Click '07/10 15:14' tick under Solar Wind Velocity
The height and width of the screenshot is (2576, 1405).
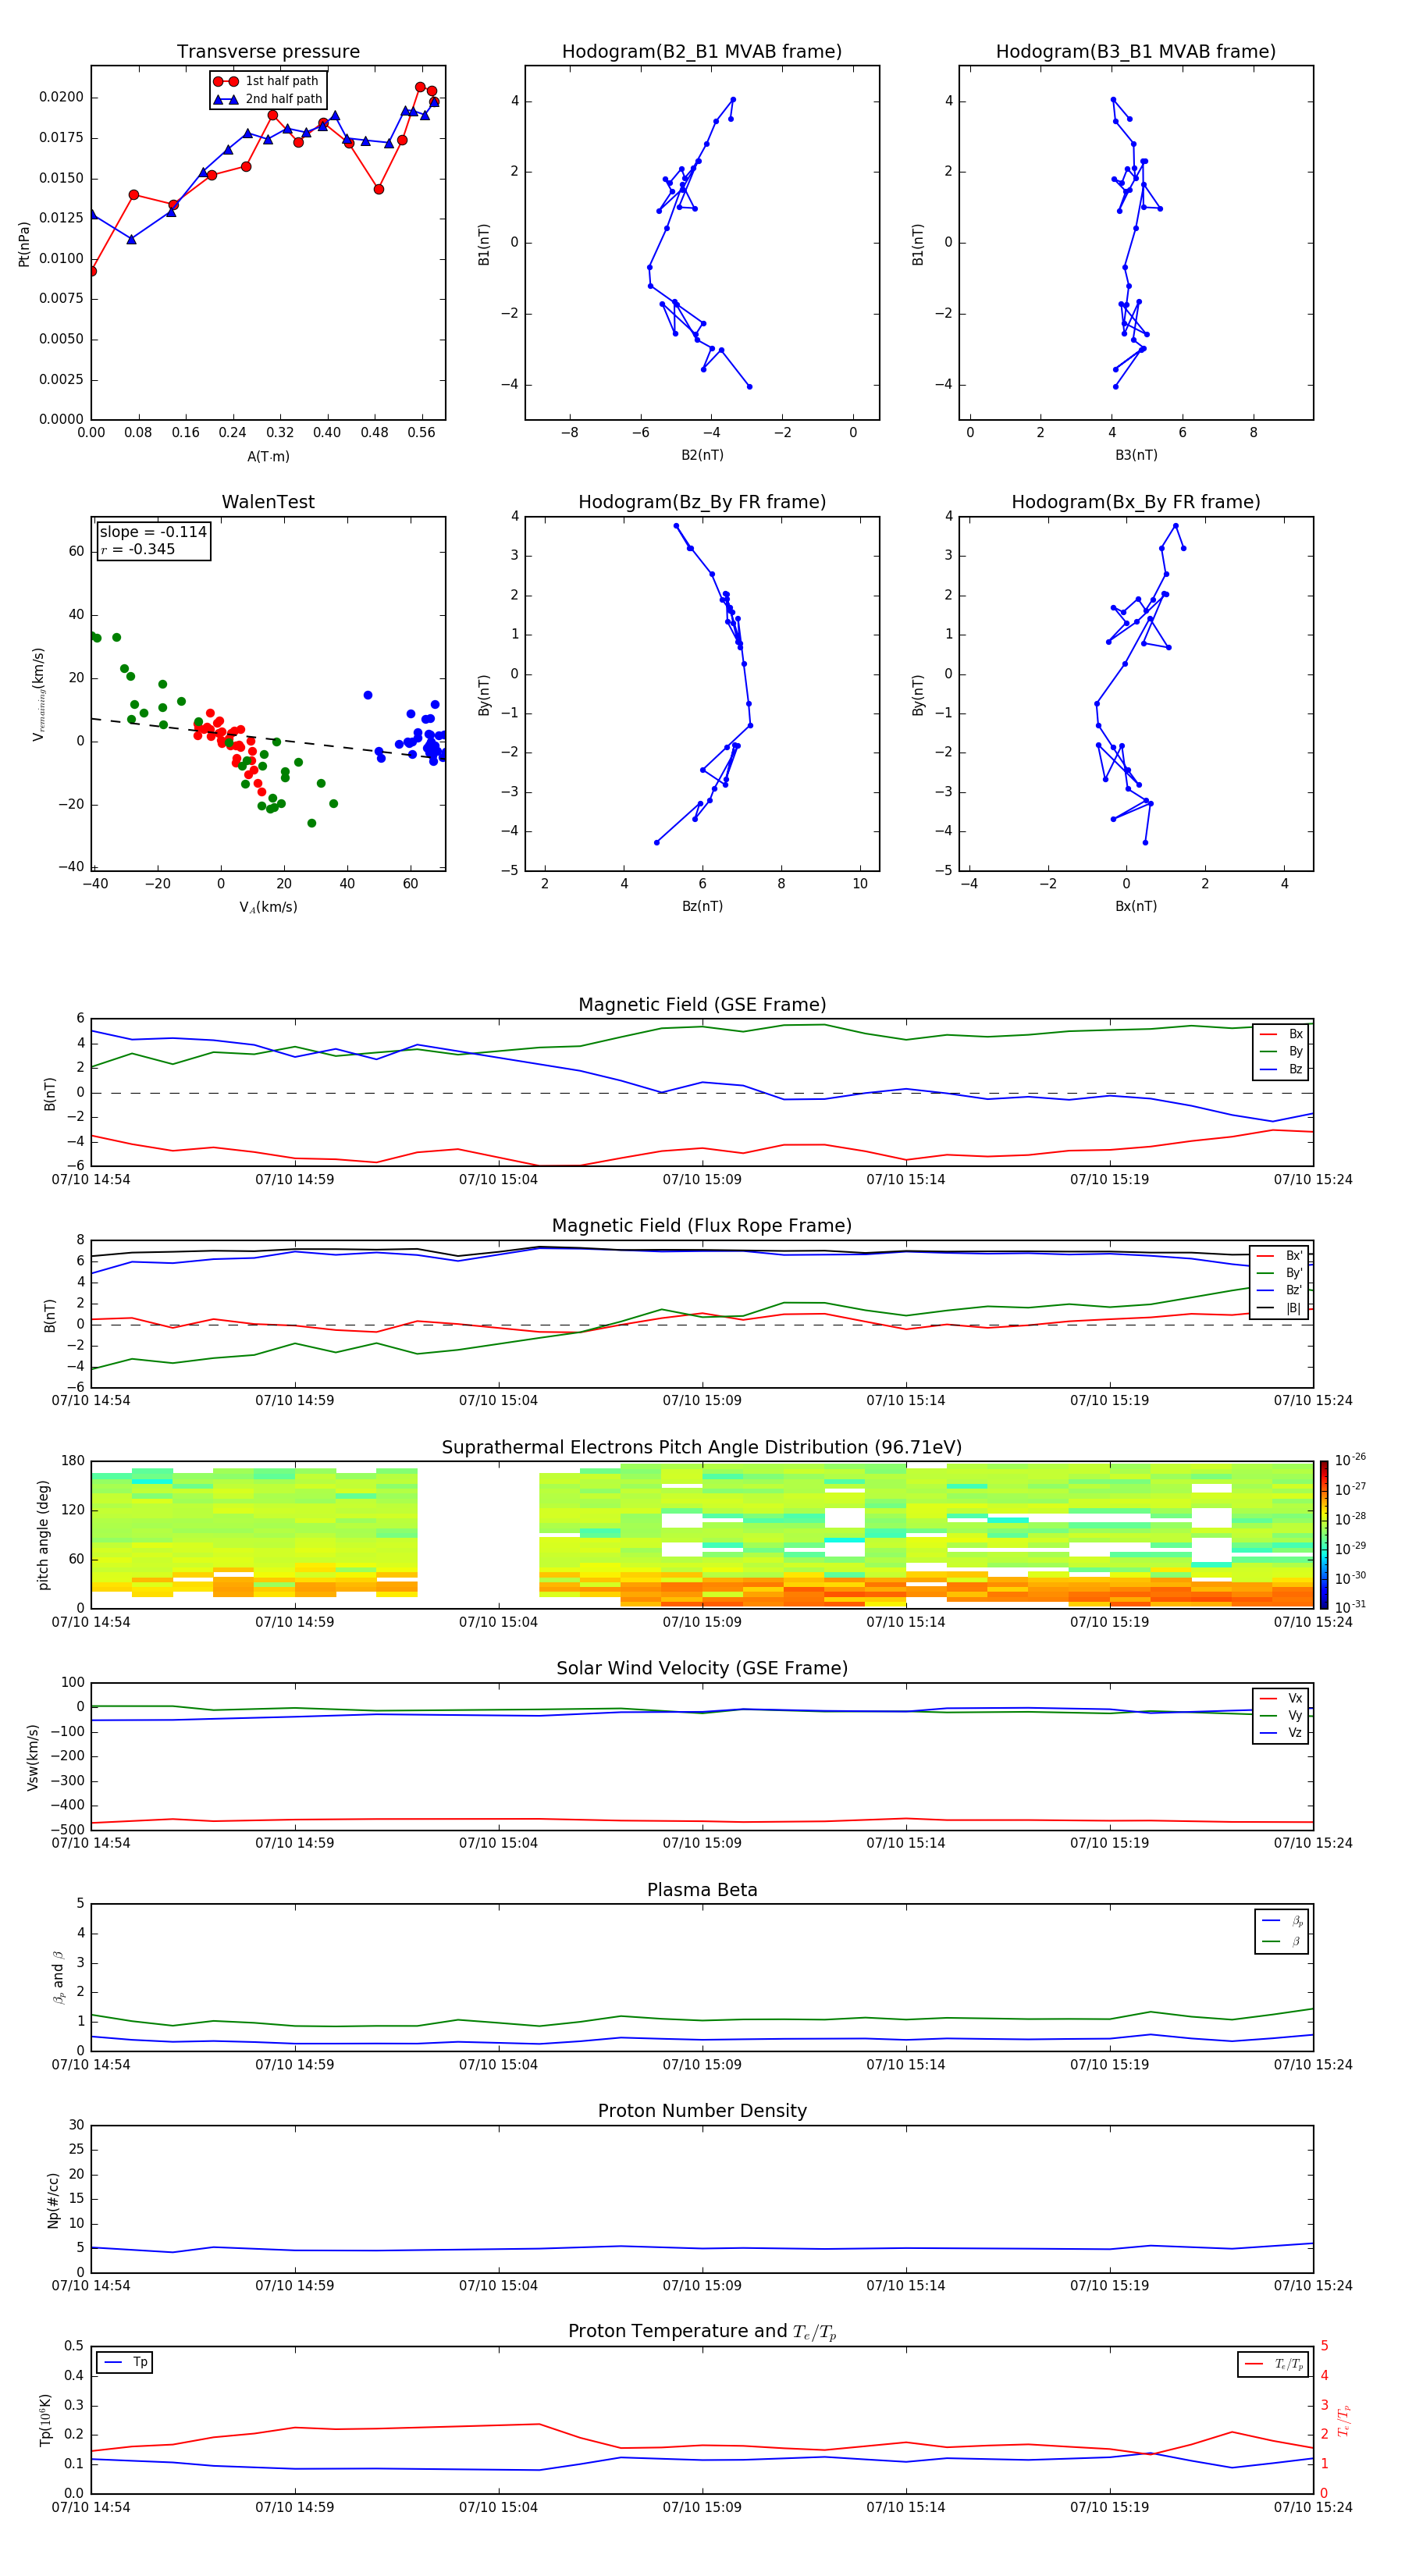tap(906, 1843)
